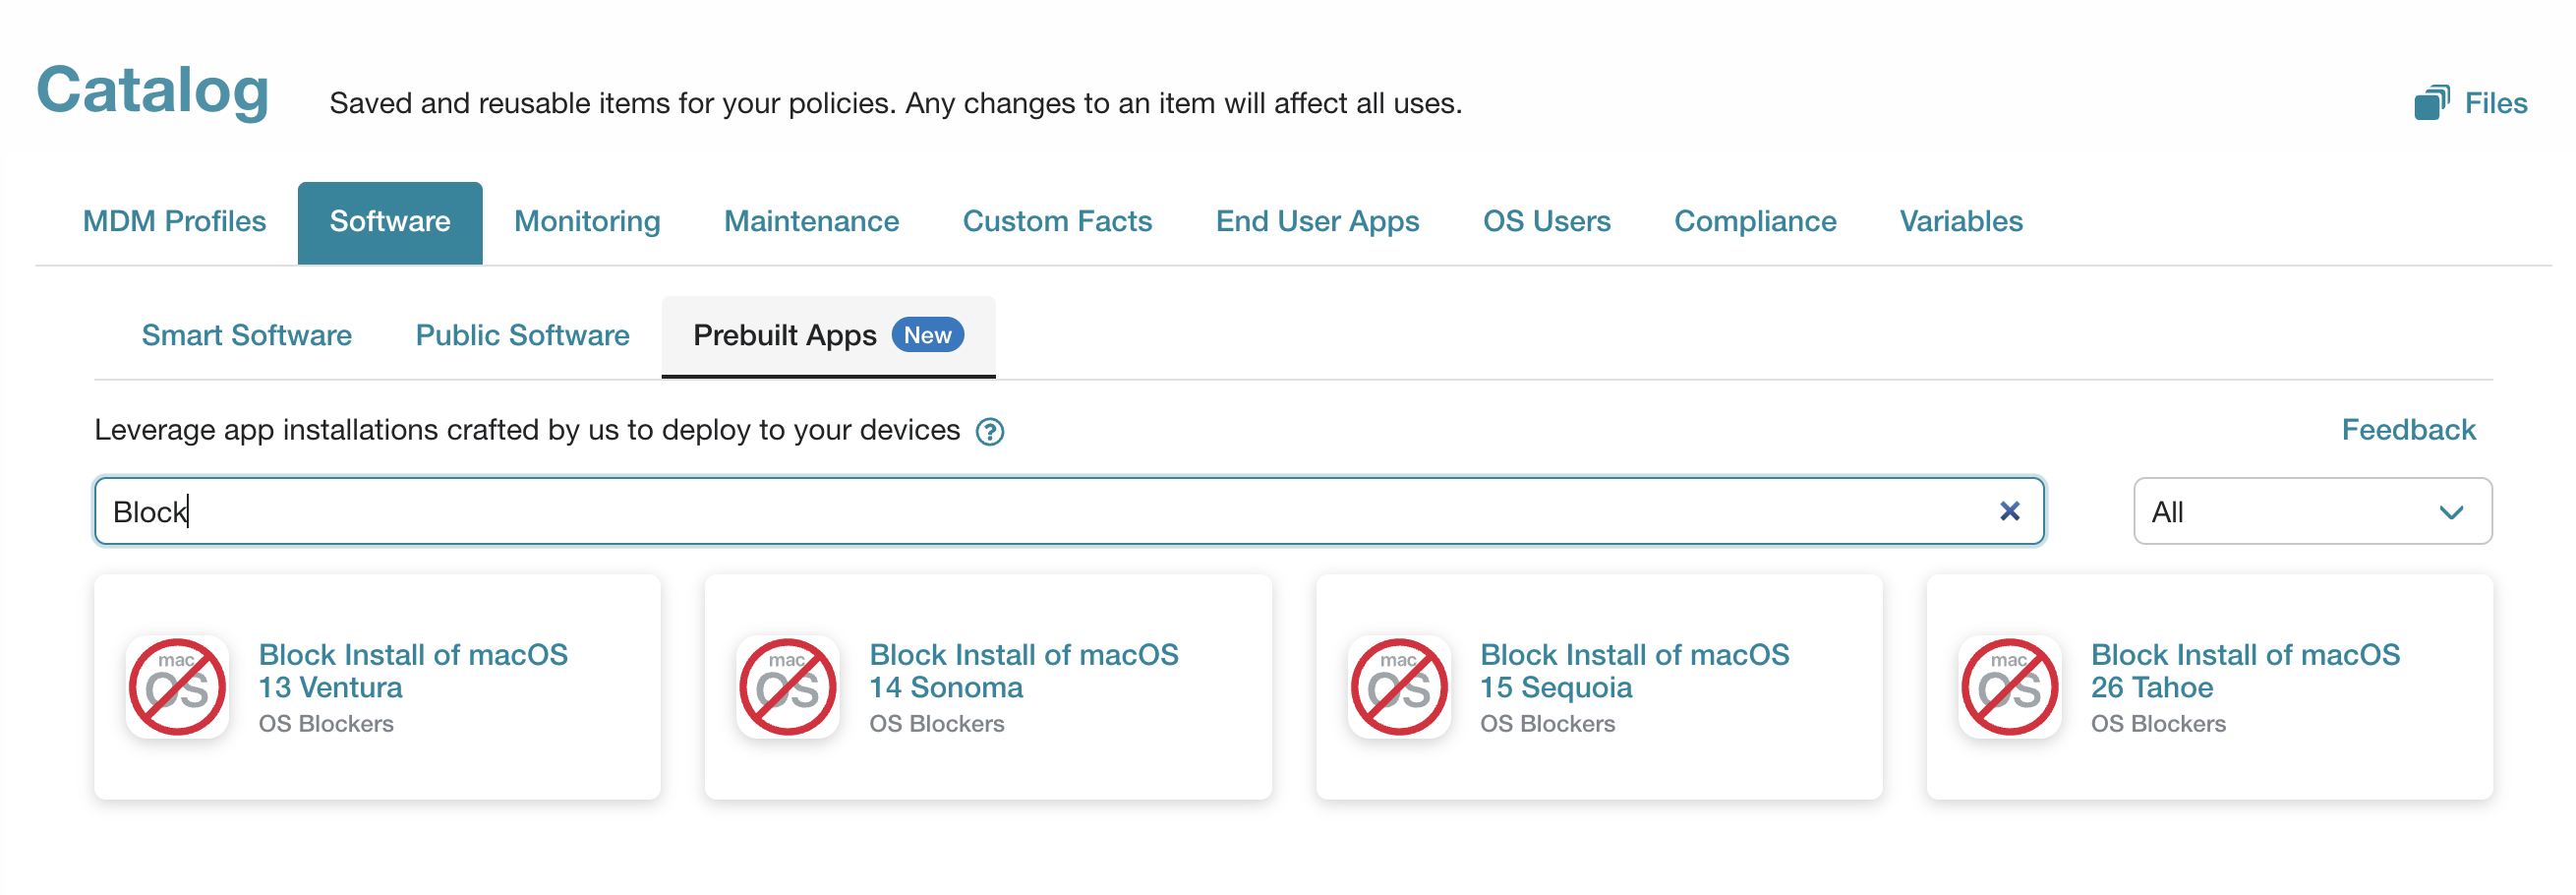Click the Block Install of macOS 15 Sequoia app icon

(x=1399, y=686)
